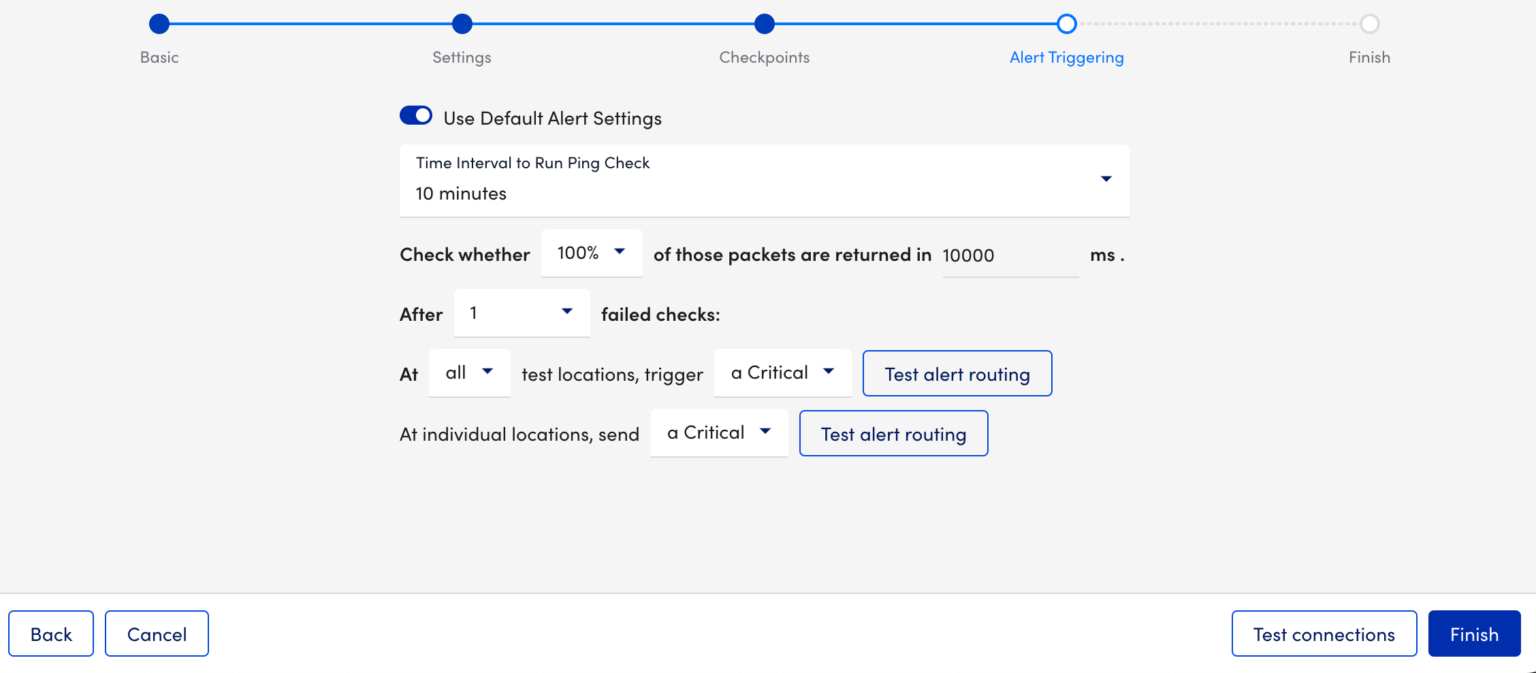Screen dimensions: 1536x673
Task: Toggle Use Default Alert Settings switch
Action: [416, 117]
